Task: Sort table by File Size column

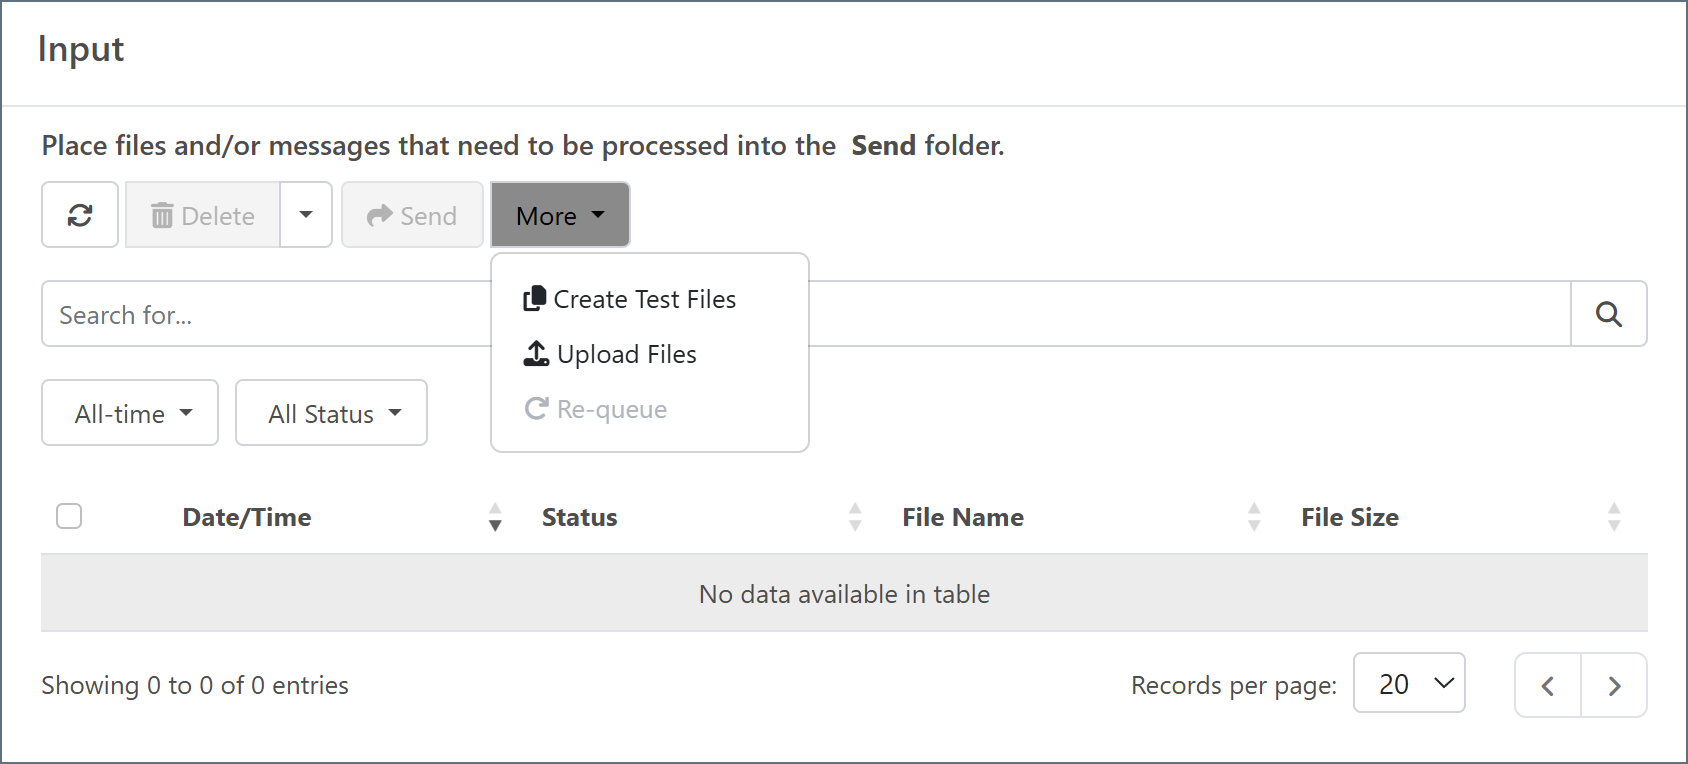Action: click(x=1349, y=517)
